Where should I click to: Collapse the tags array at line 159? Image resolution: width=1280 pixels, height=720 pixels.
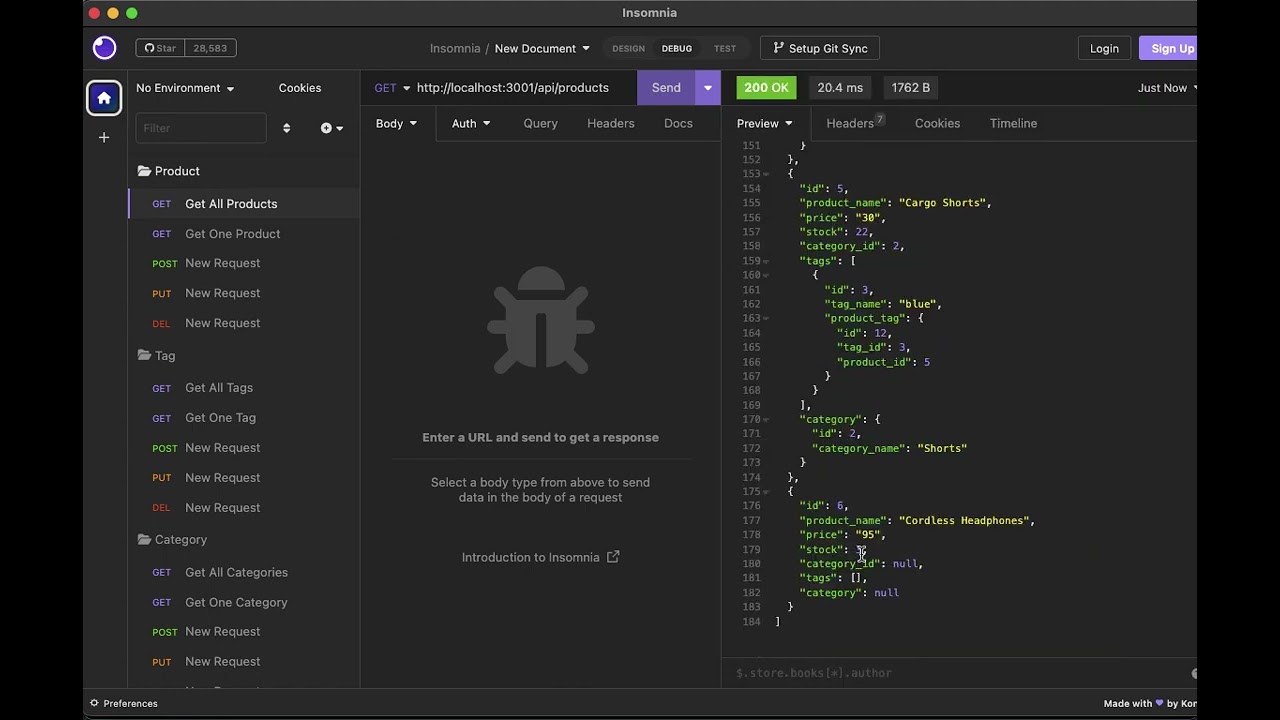tap(767, 261)
